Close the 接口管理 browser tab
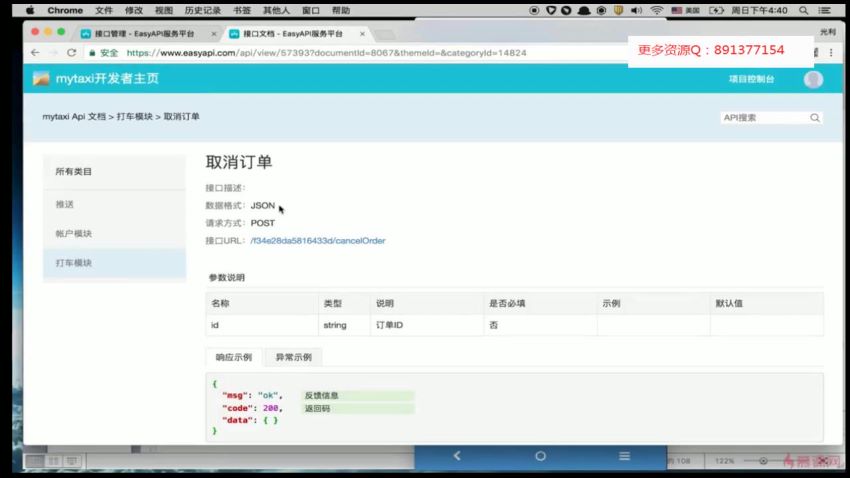 pos(214,33)
